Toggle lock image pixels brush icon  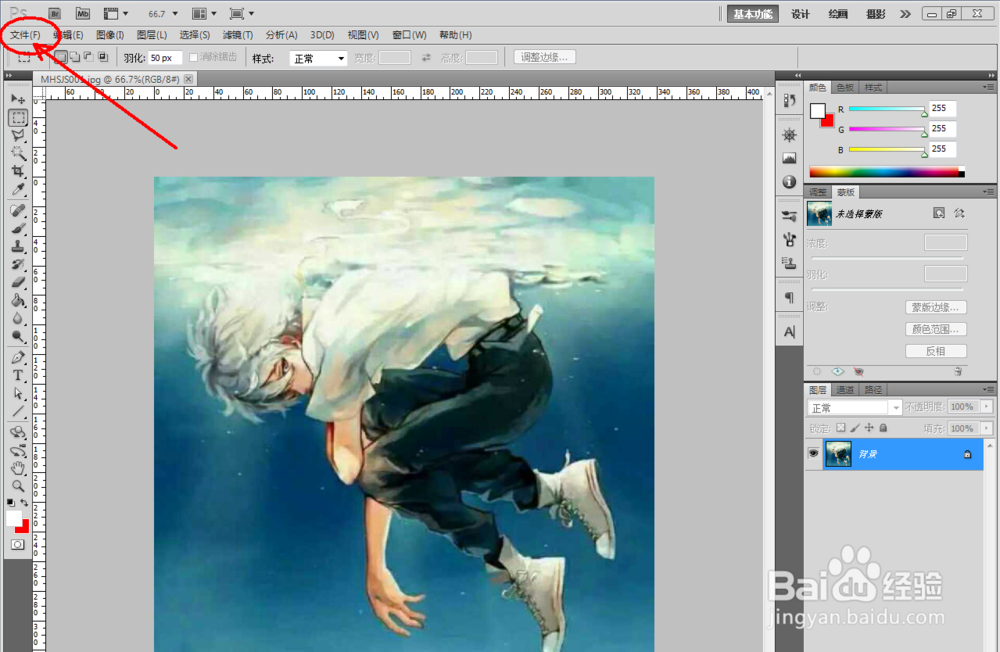pyautogui.click(x=855, y=428)
